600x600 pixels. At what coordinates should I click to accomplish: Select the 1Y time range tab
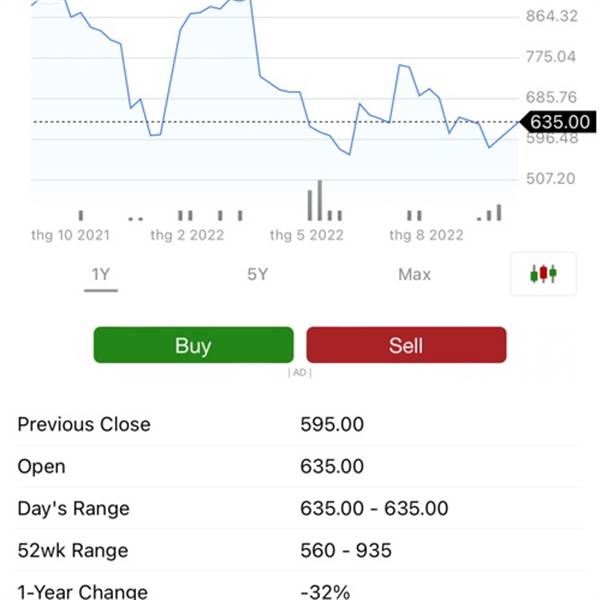[x=101, y=275]
